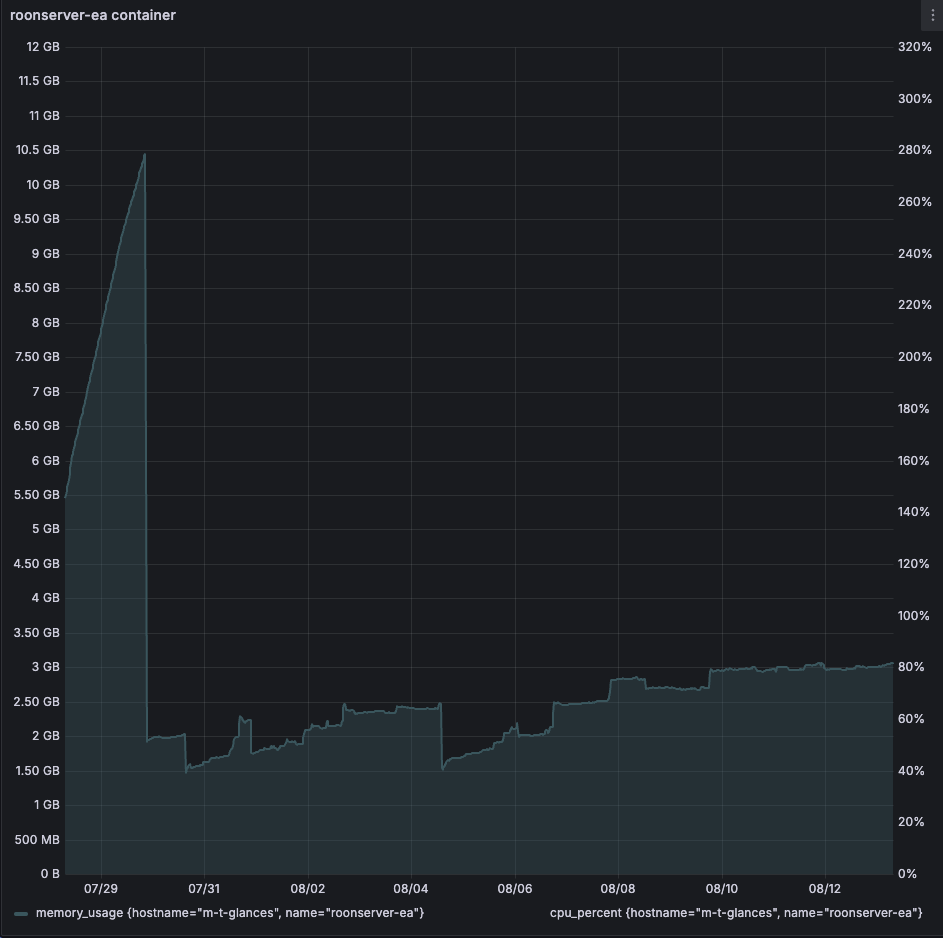Select the 07/29 date on time axis
943x938 pixels.
[x=100, y=888]
